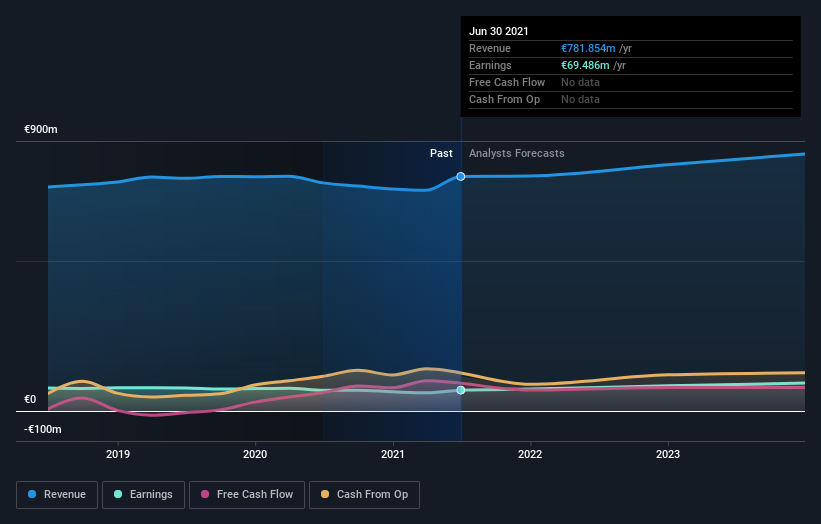821x524 pixels.
Task: Toggle the Cash From Op legend button
Action: coord(364,495)
